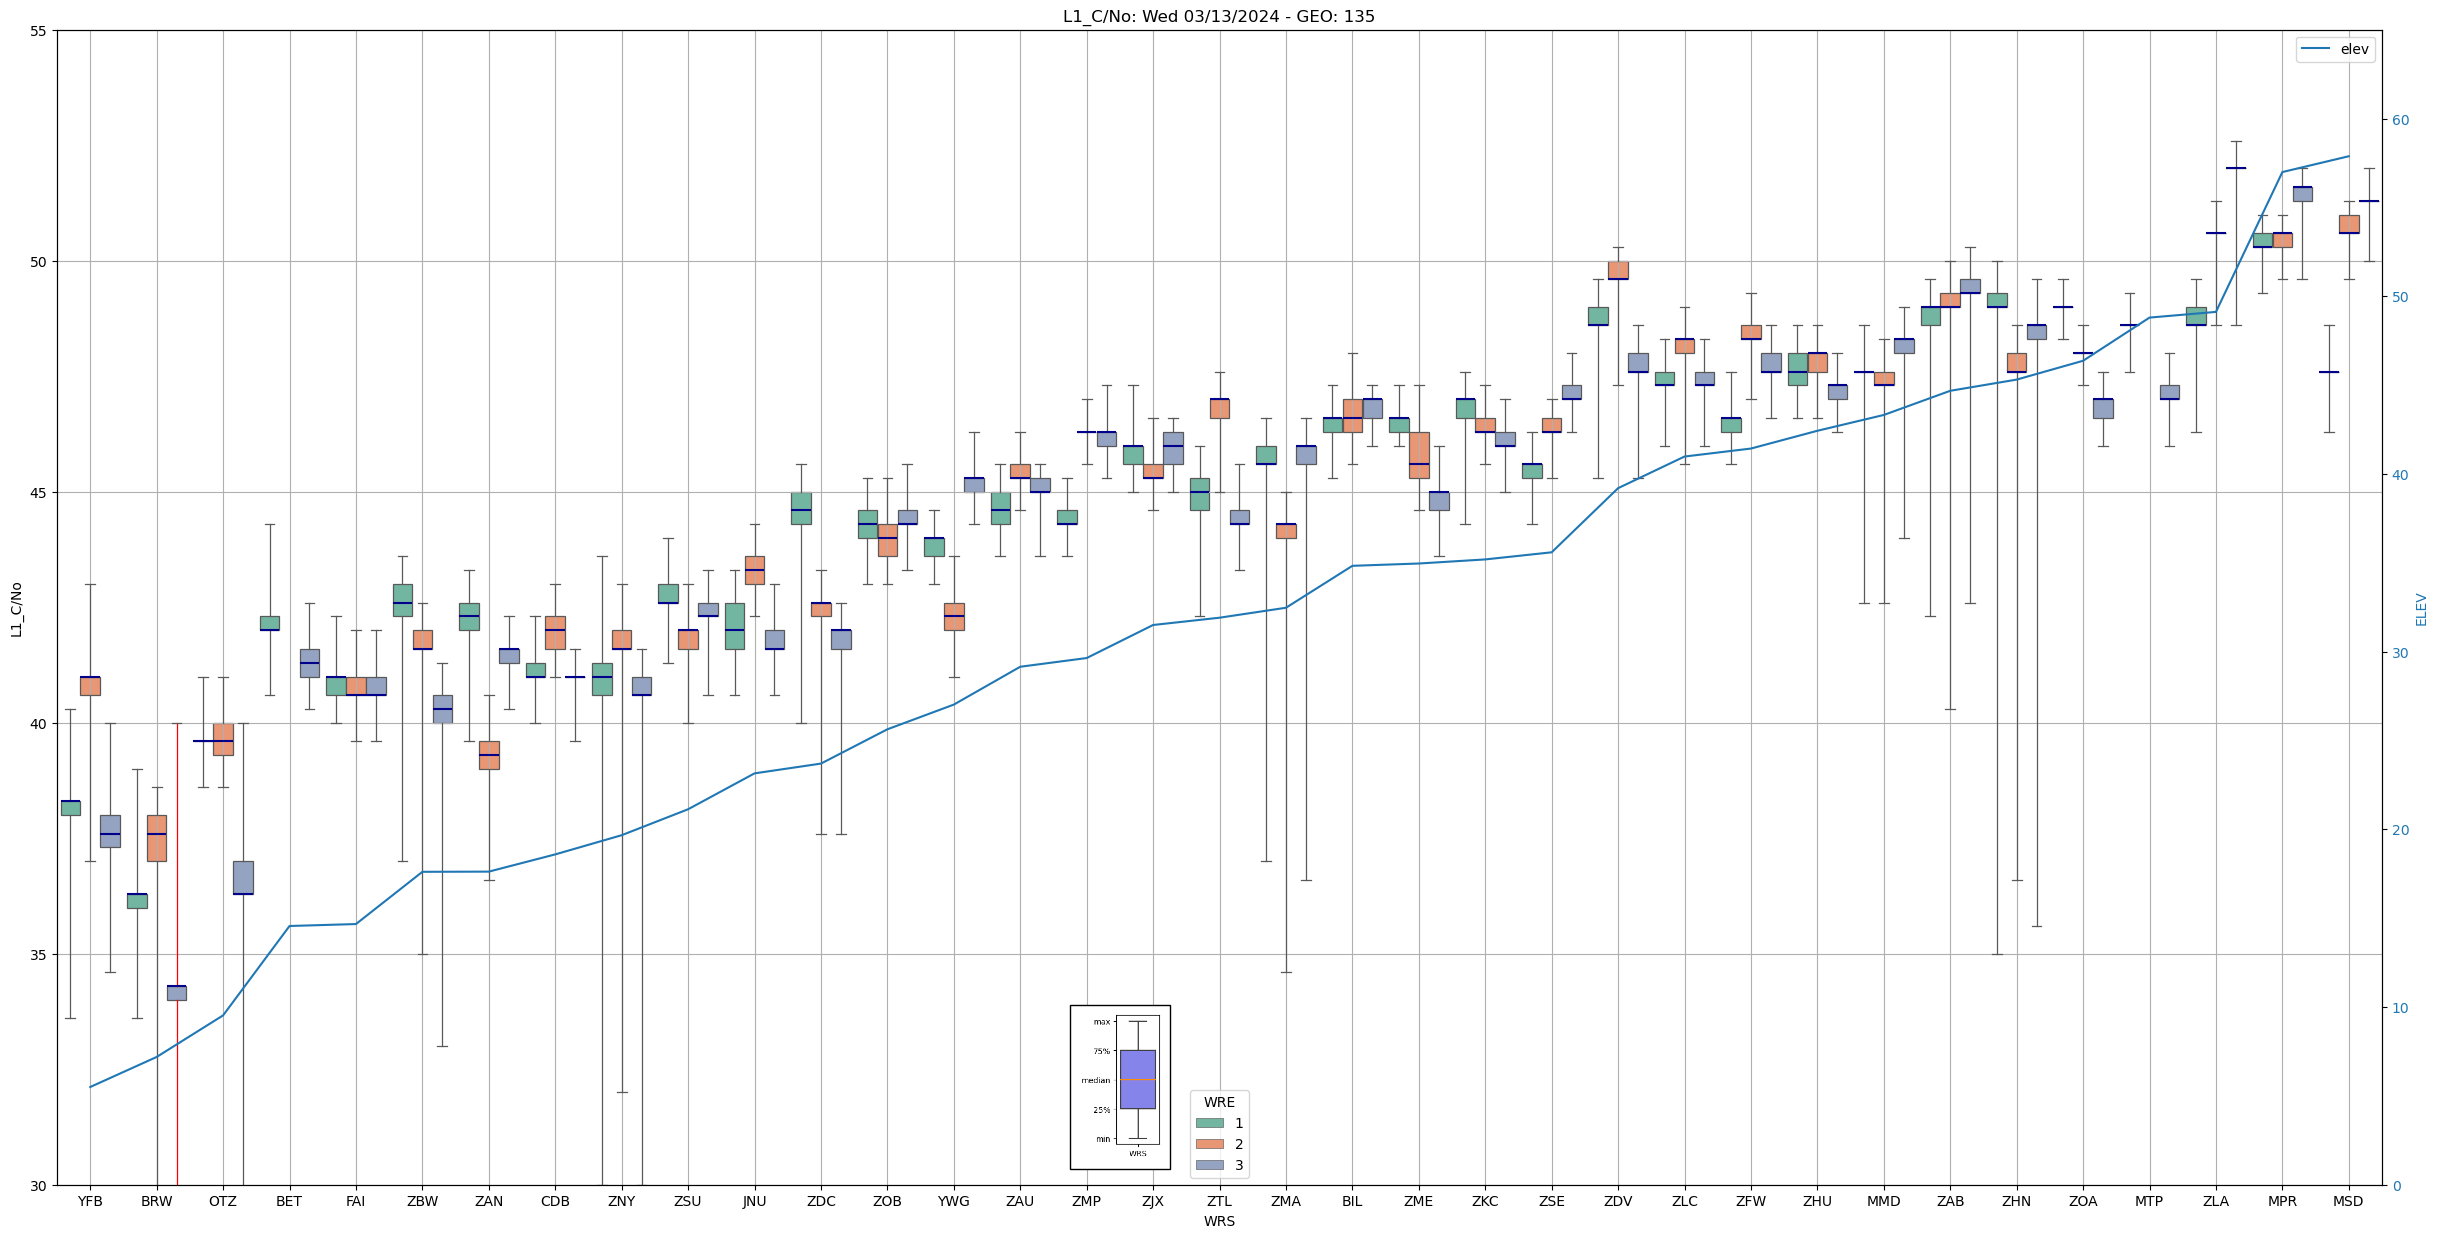This screenshot has height=1238, width=2439.
Task: Click the BIL station label
Action: (1352, 1202)
